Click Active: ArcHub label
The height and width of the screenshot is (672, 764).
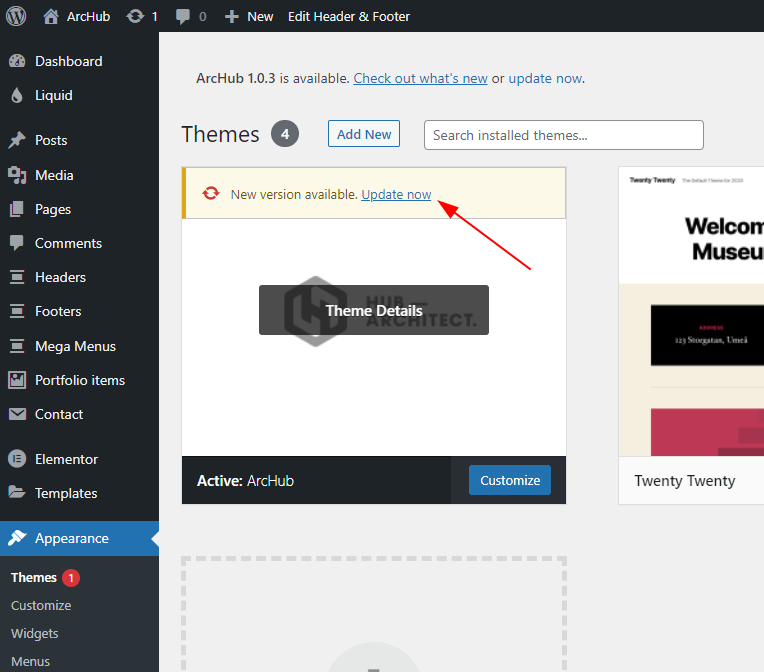click(x=246, y=481)
